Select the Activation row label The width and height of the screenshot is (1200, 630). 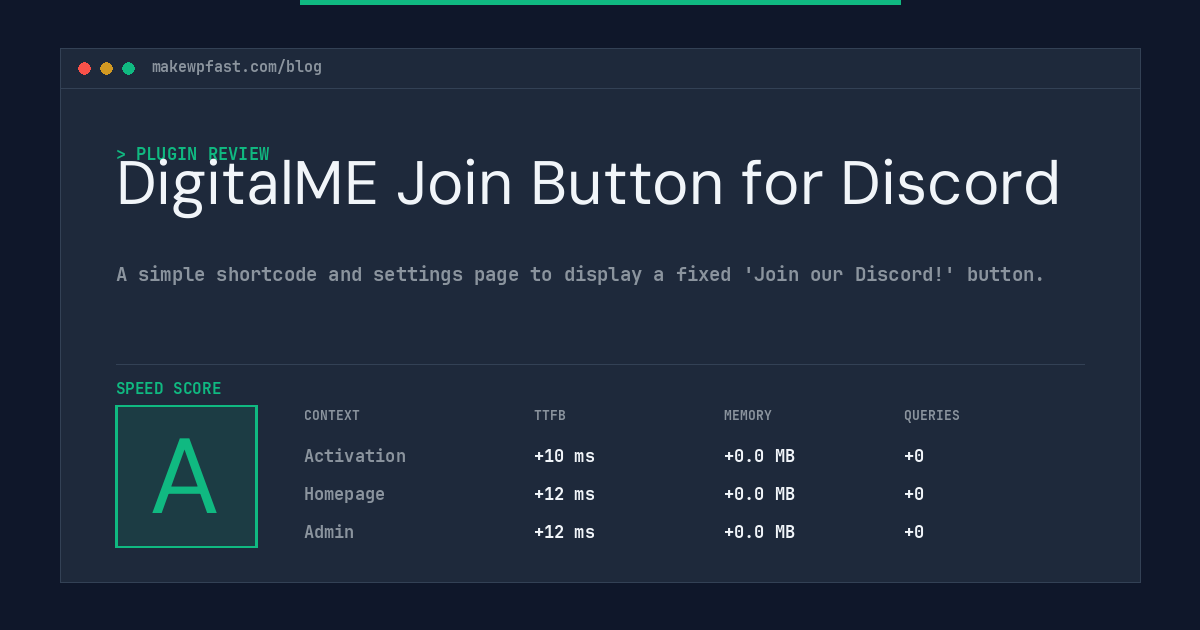[355, 456]
